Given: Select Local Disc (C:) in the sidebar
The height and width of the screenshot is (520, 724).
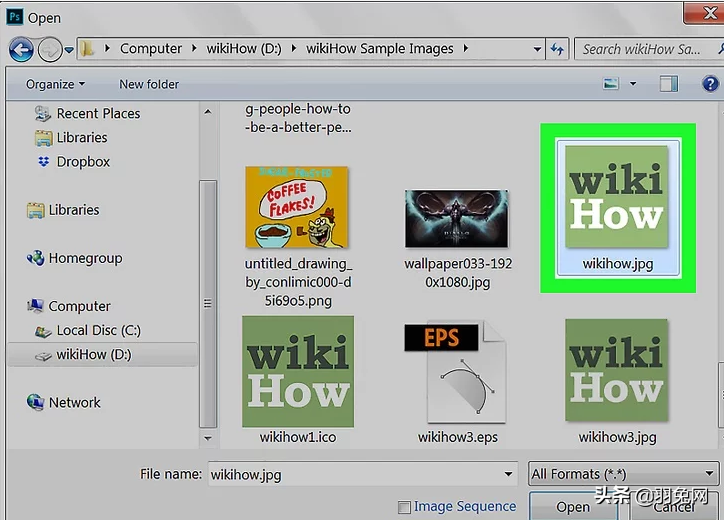Looking at the screenshot, I should [98, 330].
